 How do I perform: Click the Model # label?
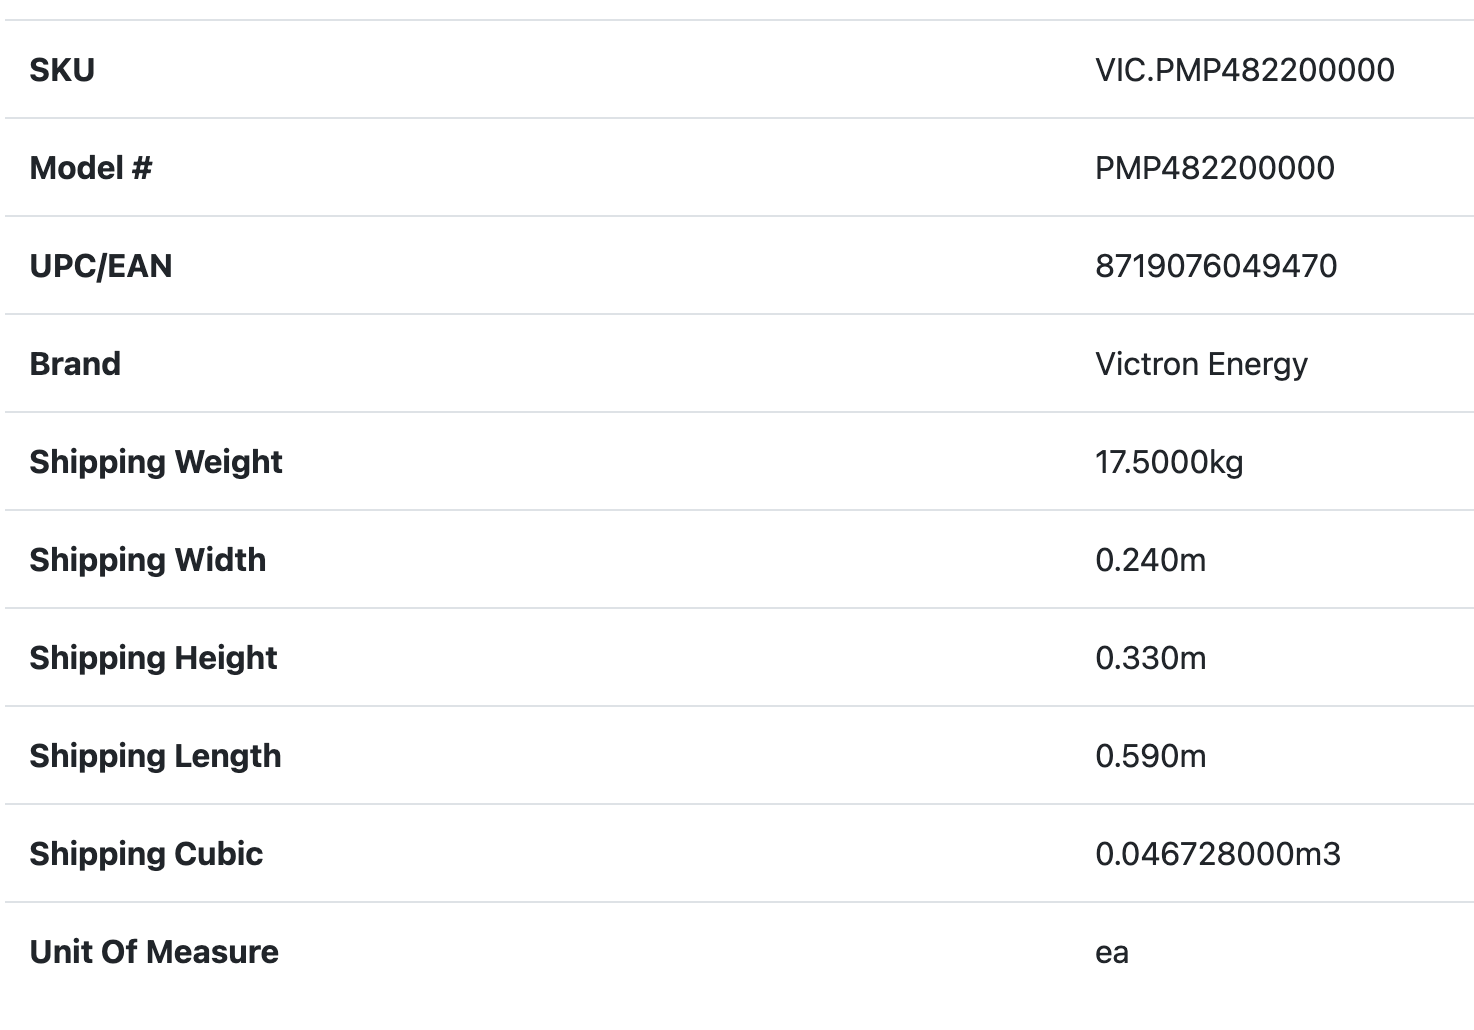pyautogui.click(x=91, y=168)
